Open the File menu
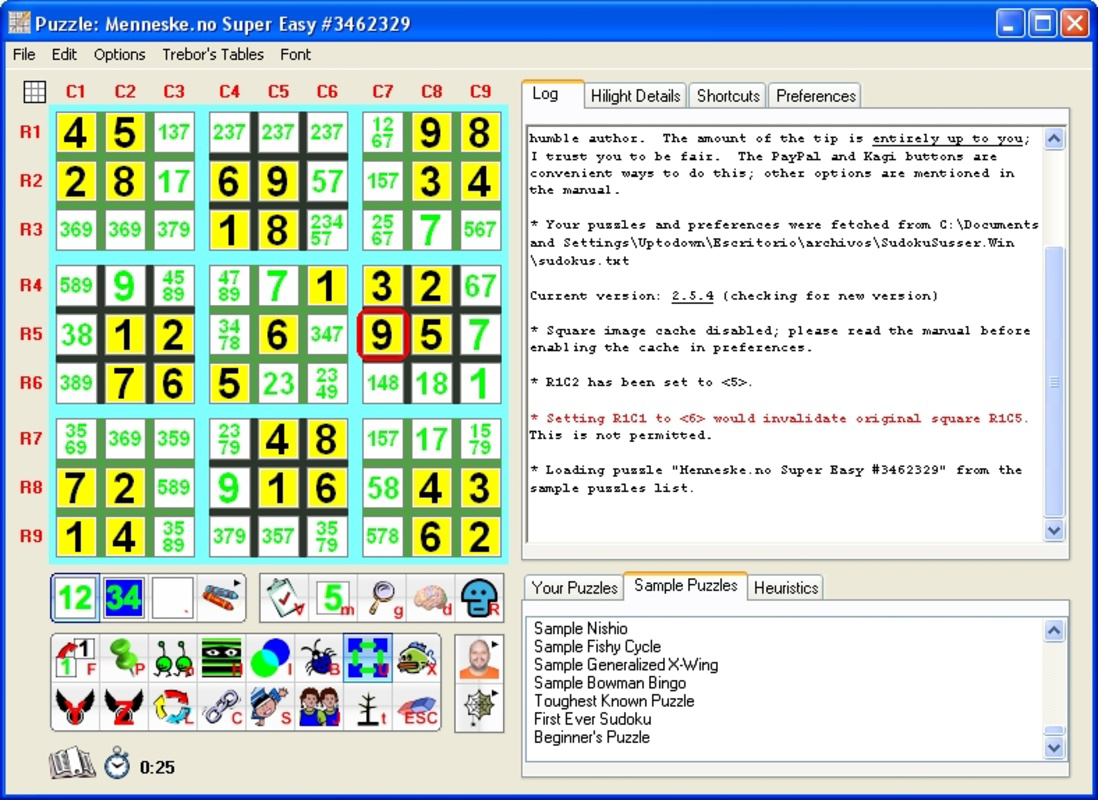Image resolution: width=1098 pixels, height=800 pixels. (x=24, y=55)
